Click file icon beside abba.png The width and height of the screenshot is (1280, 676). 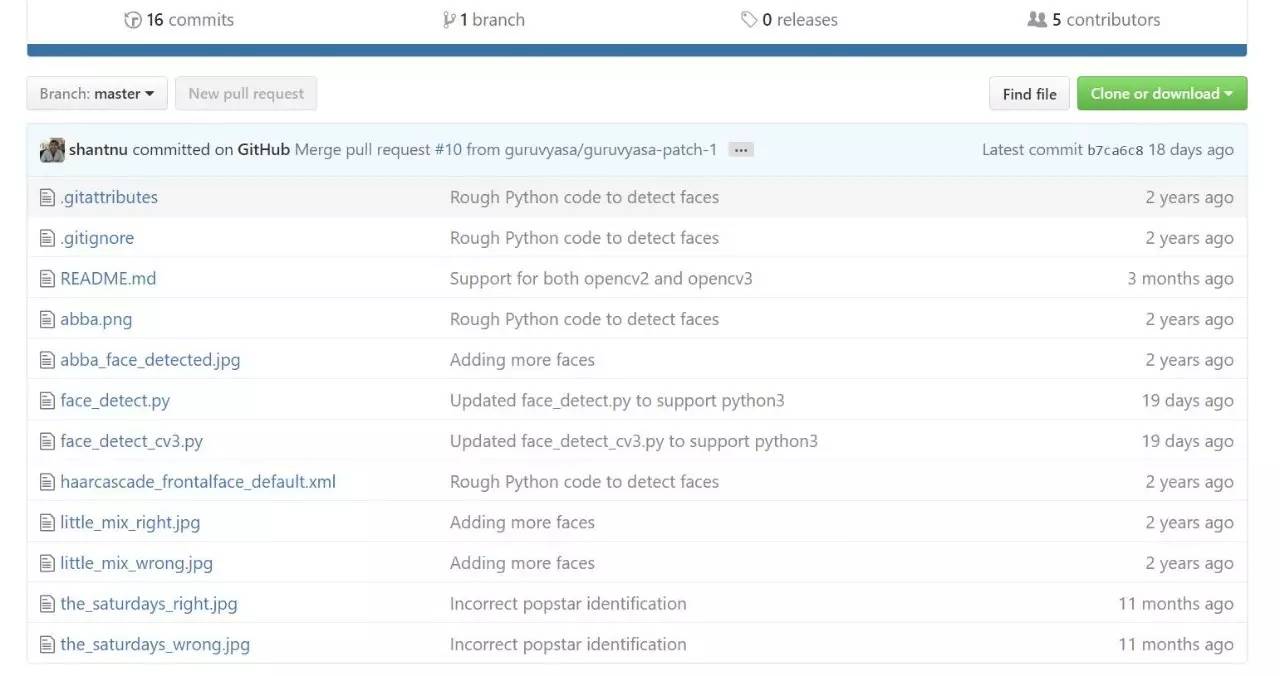(x=46, y=320)
